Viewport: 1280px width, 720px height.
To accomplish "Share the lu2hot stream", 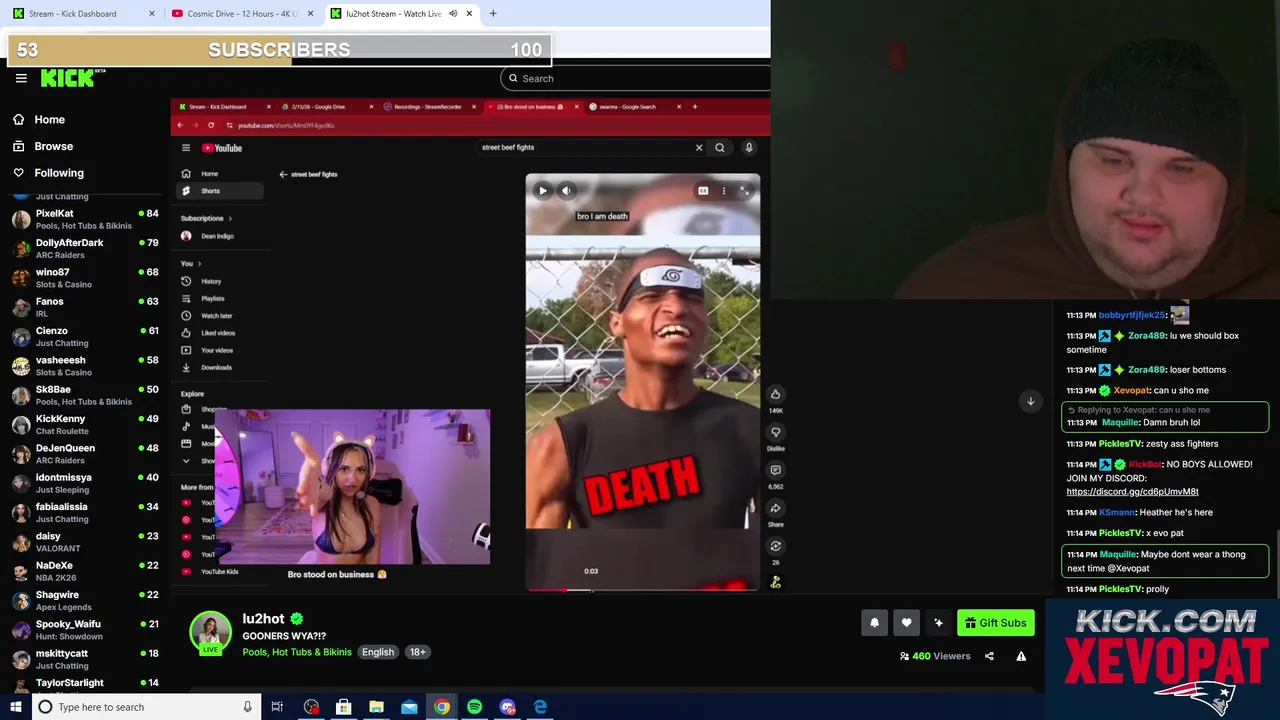I will [989, 656].
